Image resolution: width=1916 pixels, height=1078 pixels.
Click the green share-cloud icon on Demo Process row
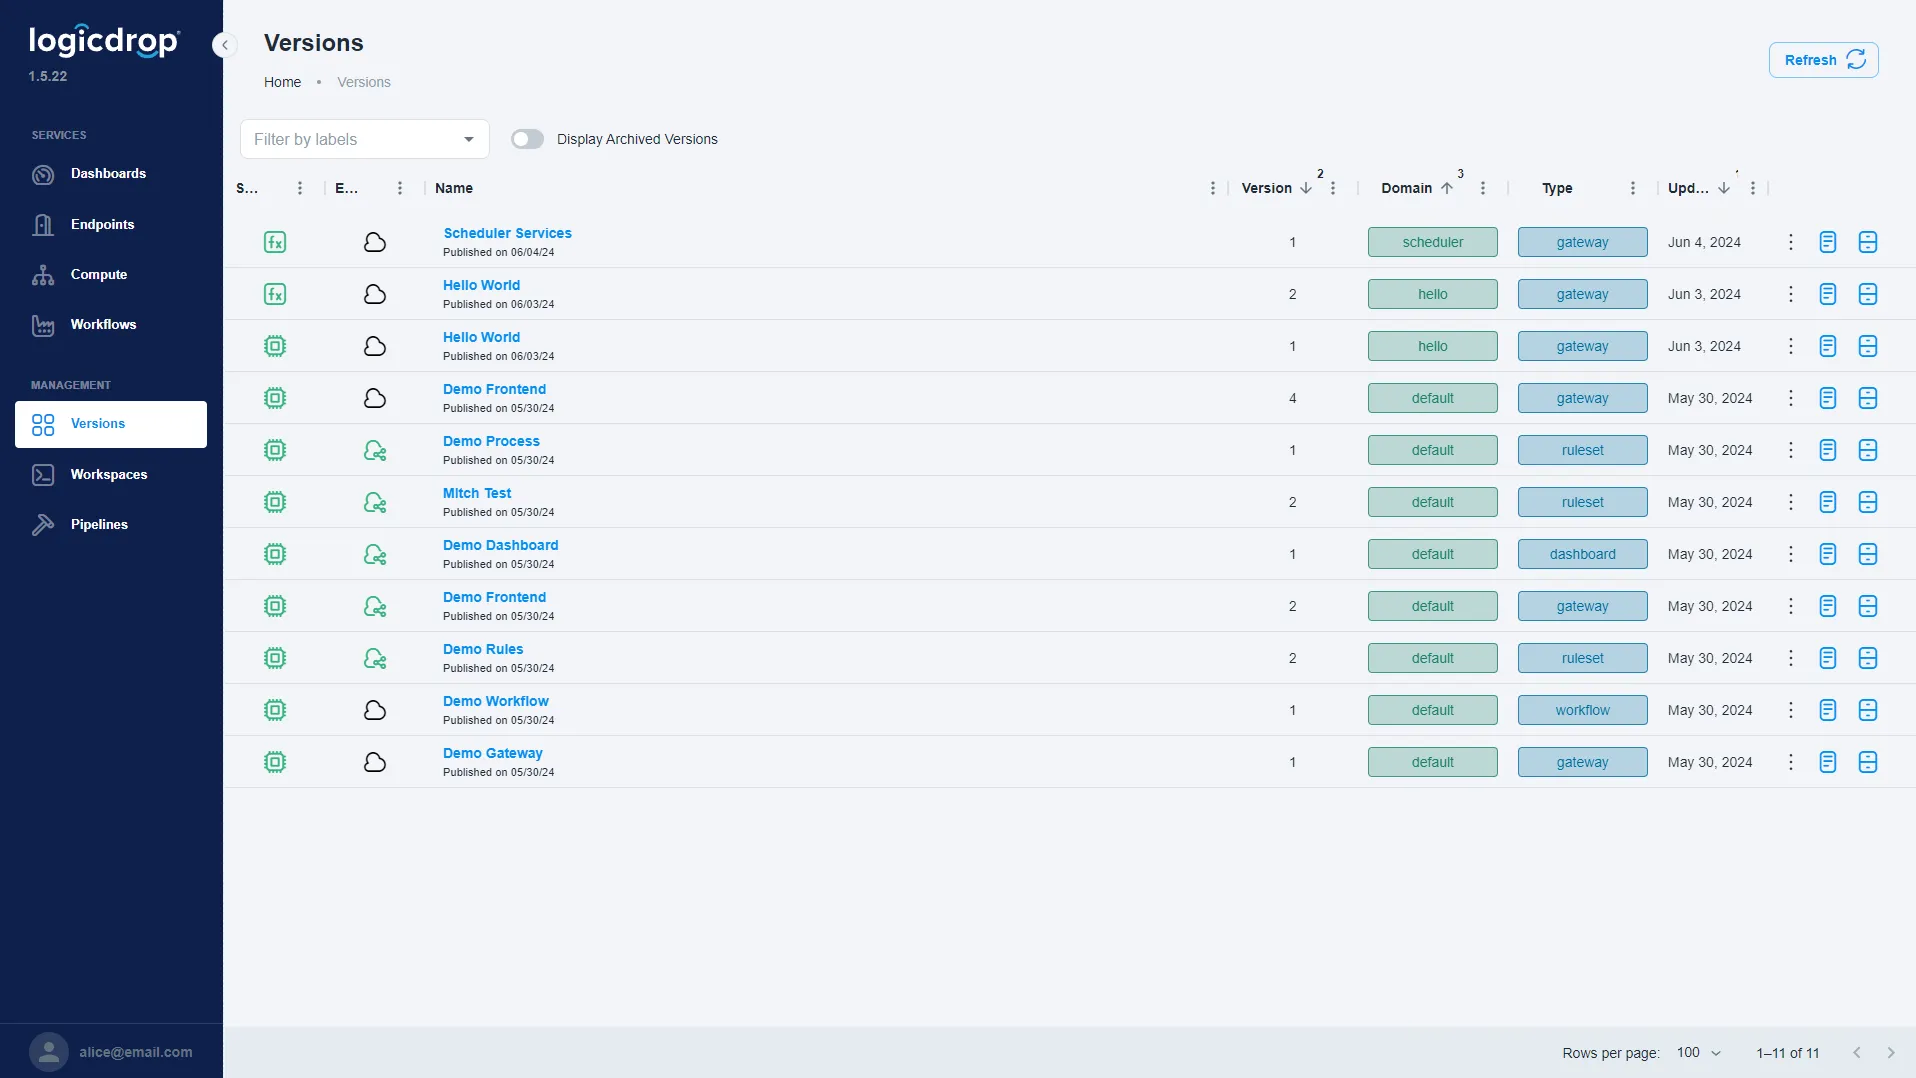coord(375,450)
